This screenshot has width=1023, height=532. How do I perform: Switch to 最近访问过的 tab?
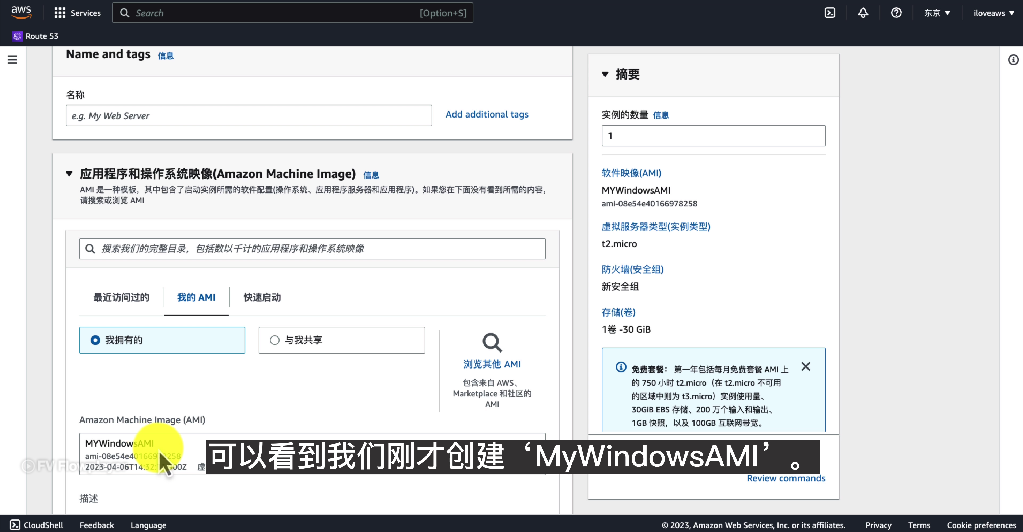(121, 298)
